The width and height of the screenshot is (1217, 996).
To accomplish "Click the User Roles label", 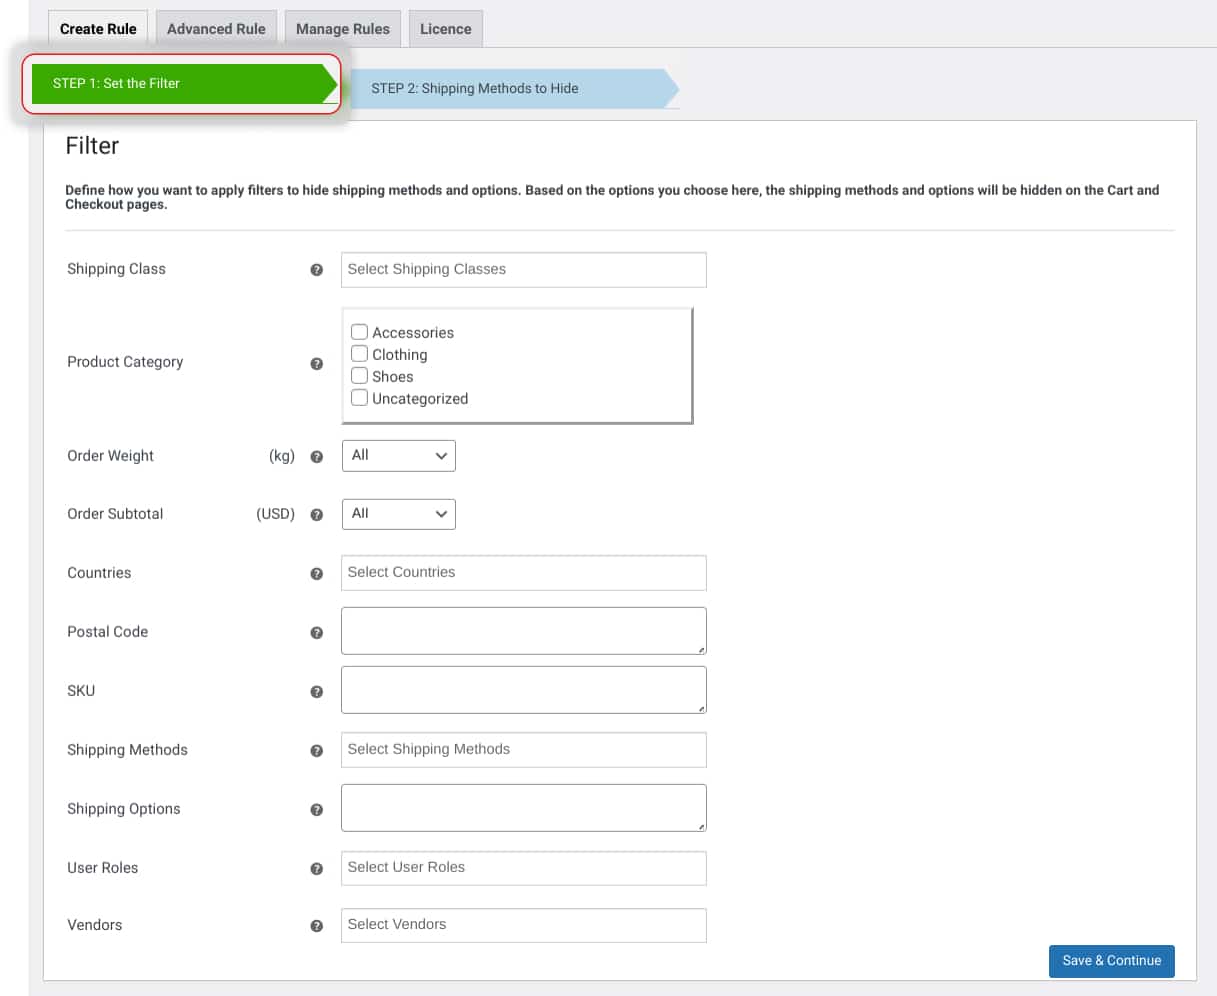I will tap(103, 868).
